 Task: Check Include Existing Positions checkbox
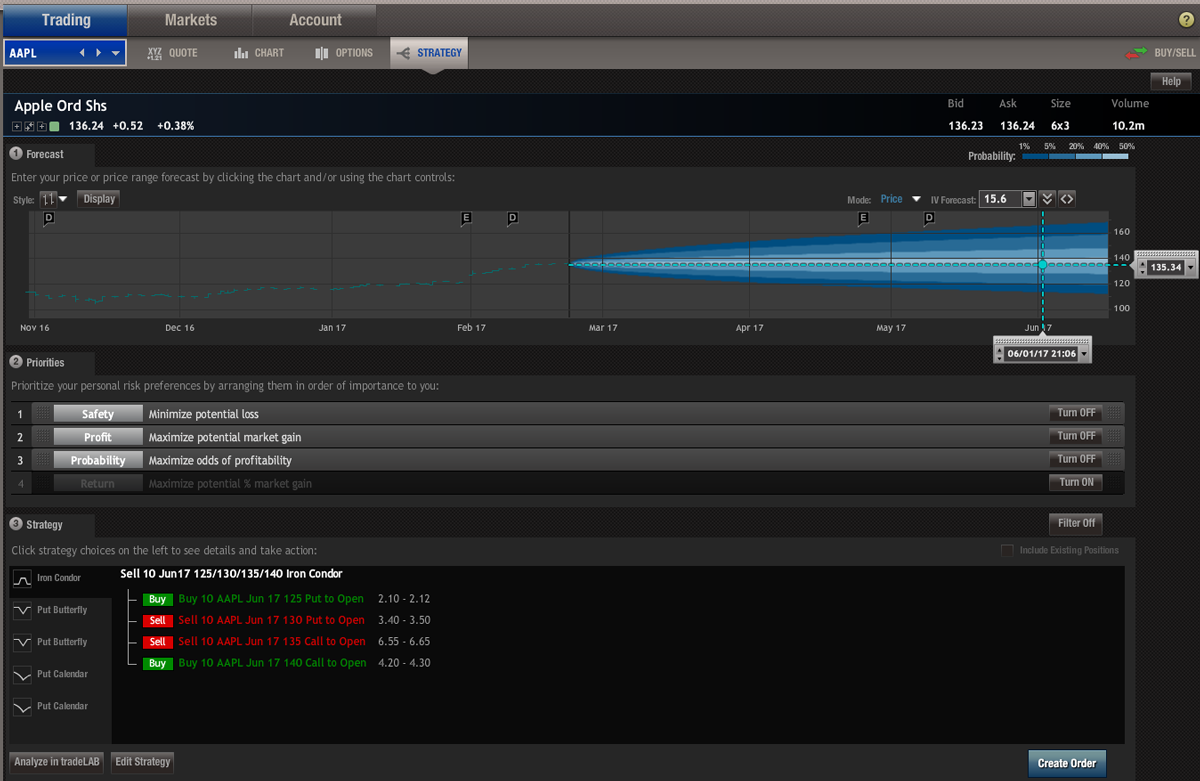point(1007,550)
